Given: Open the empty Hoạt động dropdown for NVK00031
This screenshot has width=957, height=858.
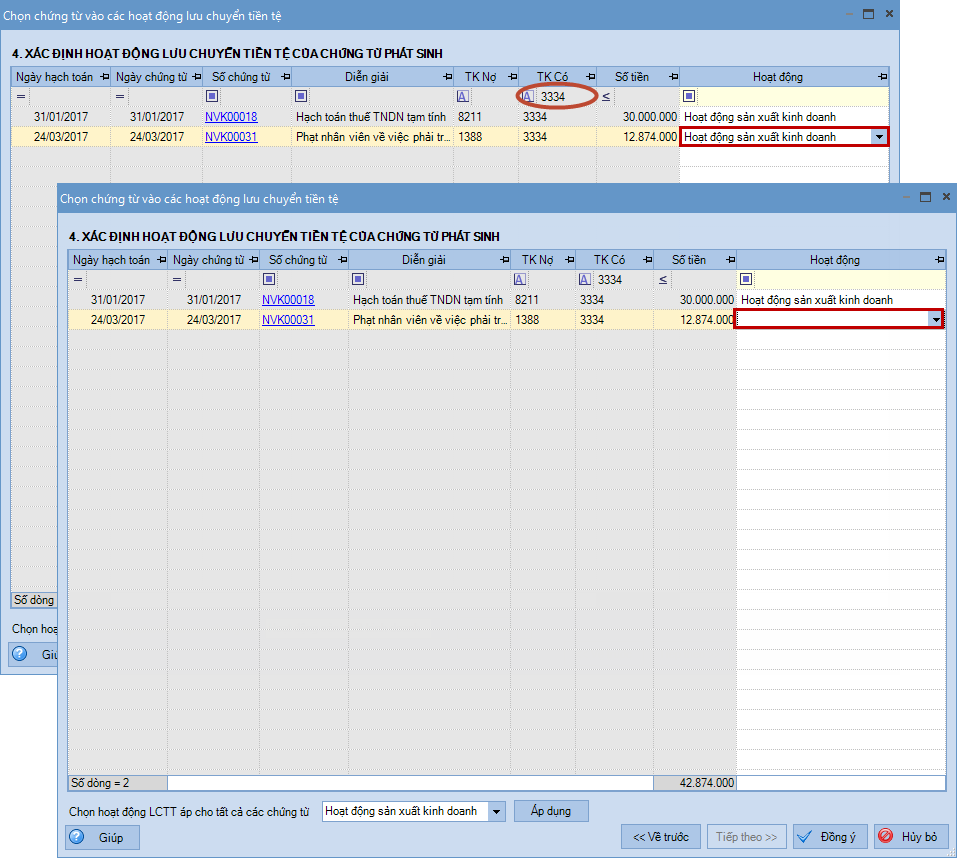Looking at the screenshot, I should pos(935,319).
